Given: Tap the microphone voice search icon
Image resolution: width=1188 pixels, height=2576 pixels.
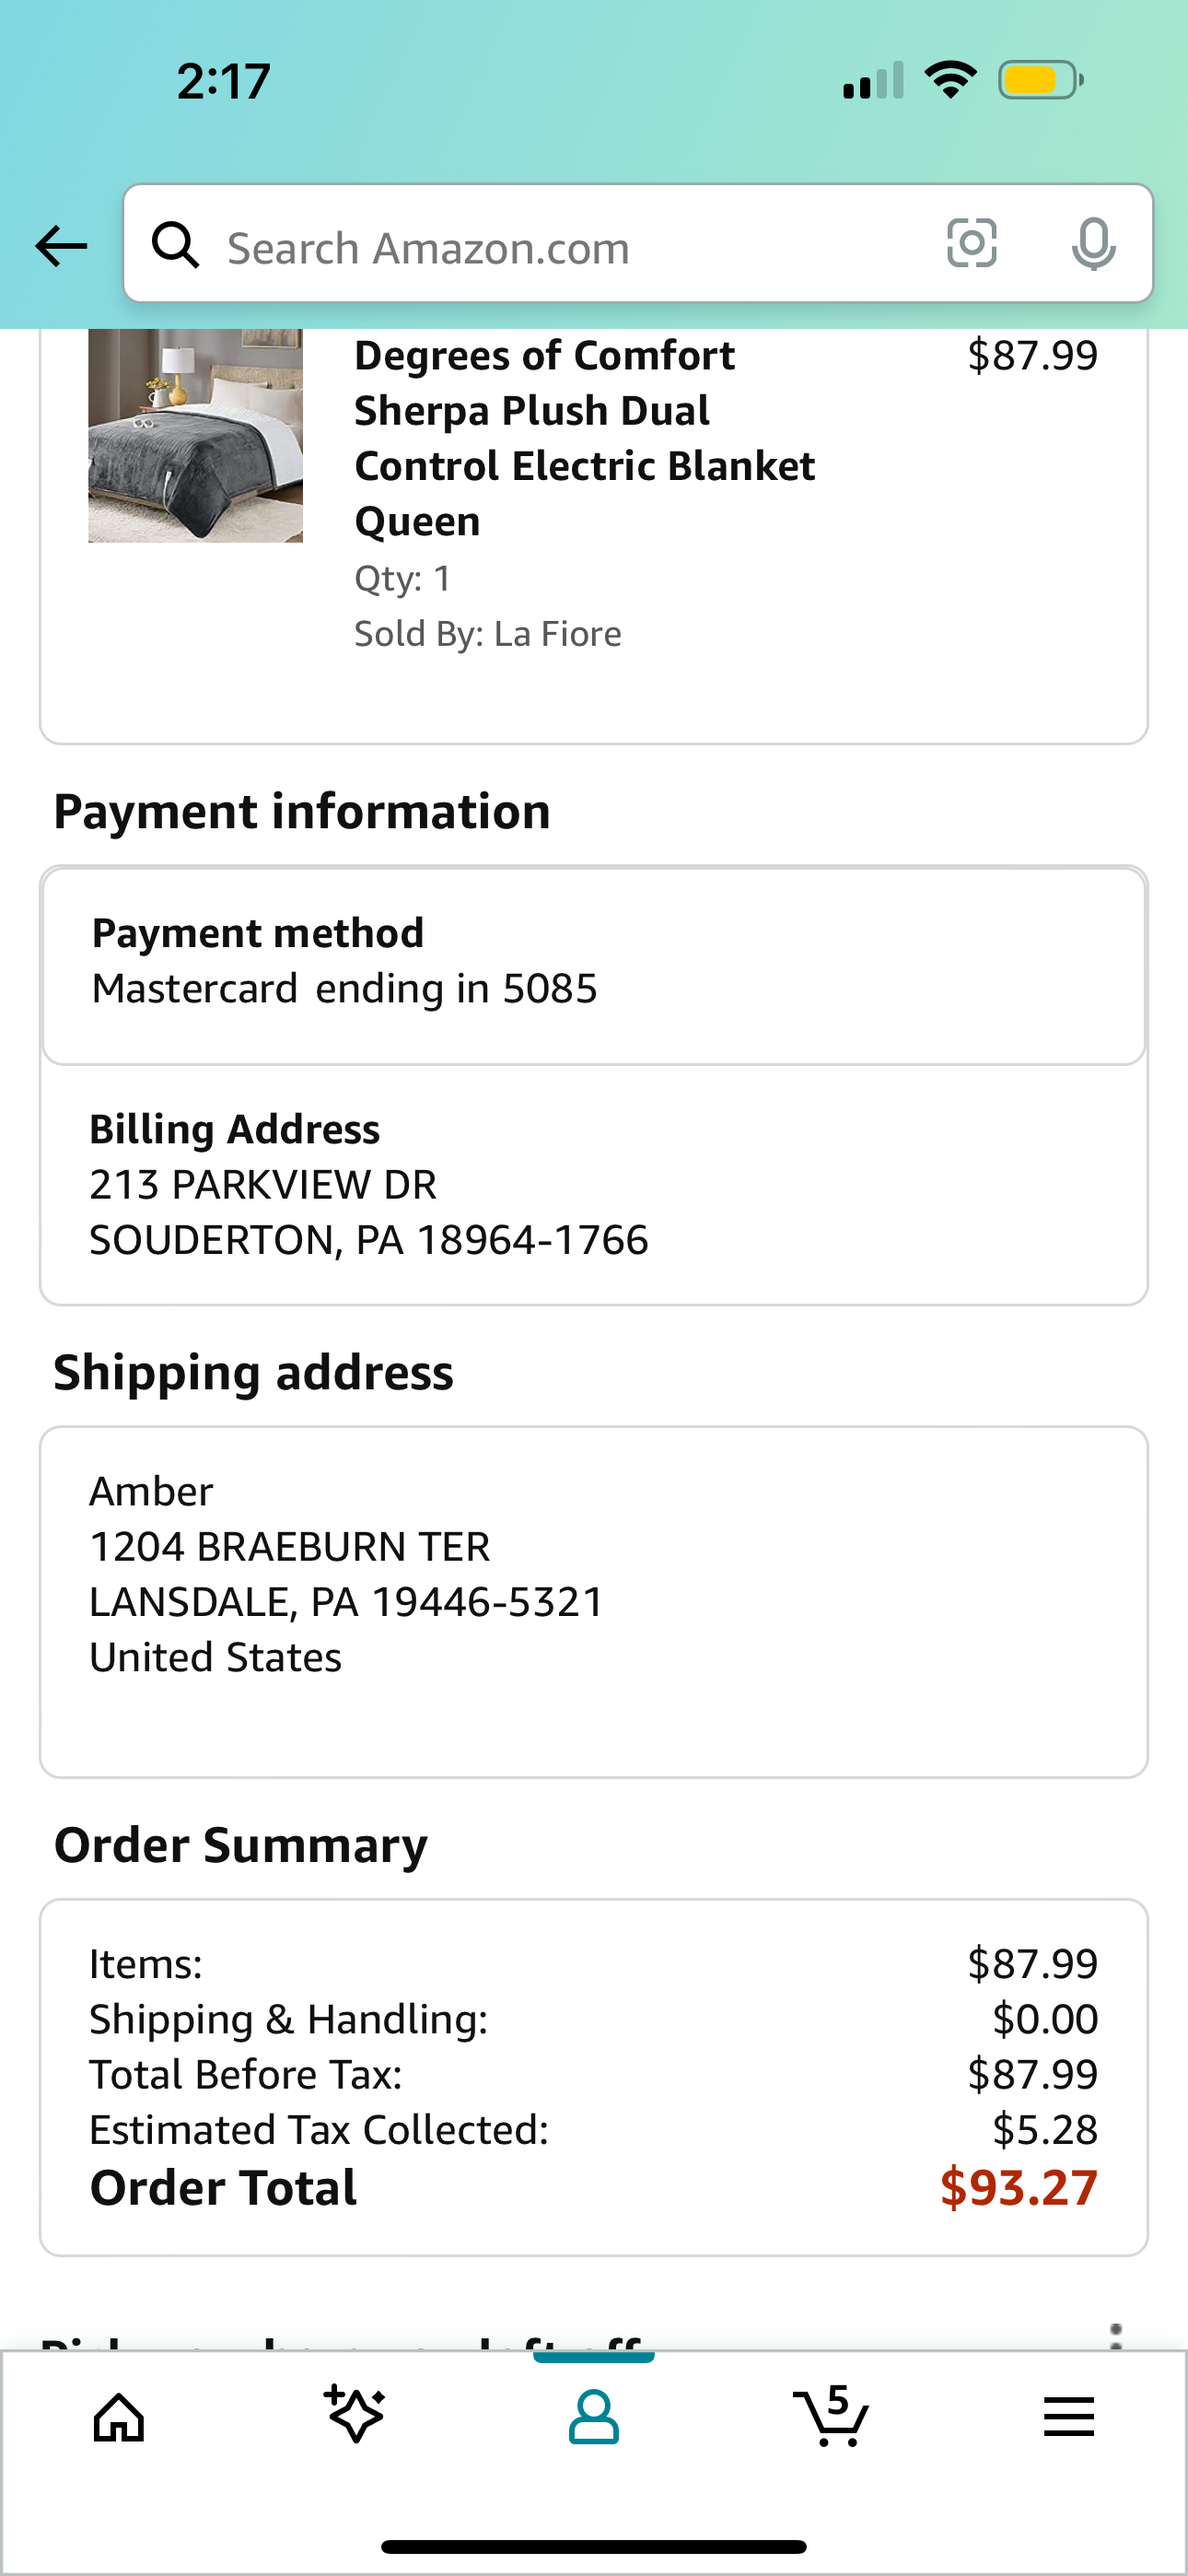Looking at the screenshot, I should pos(1093,244).
